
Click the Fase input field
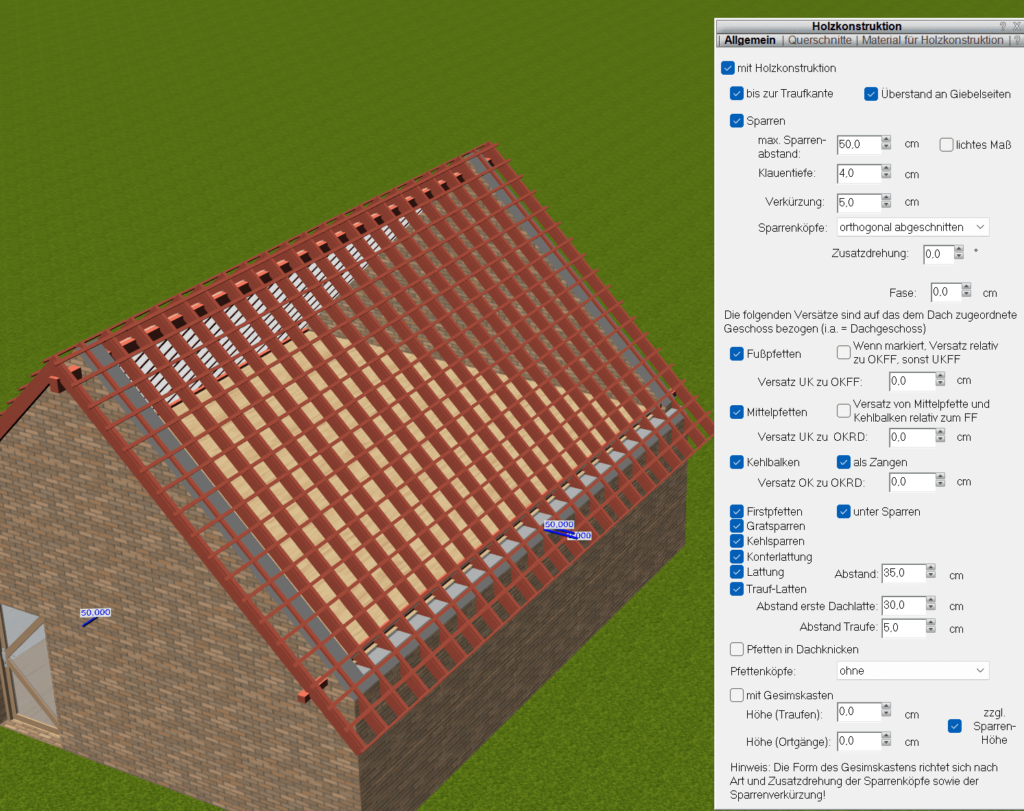pos(945,292)
